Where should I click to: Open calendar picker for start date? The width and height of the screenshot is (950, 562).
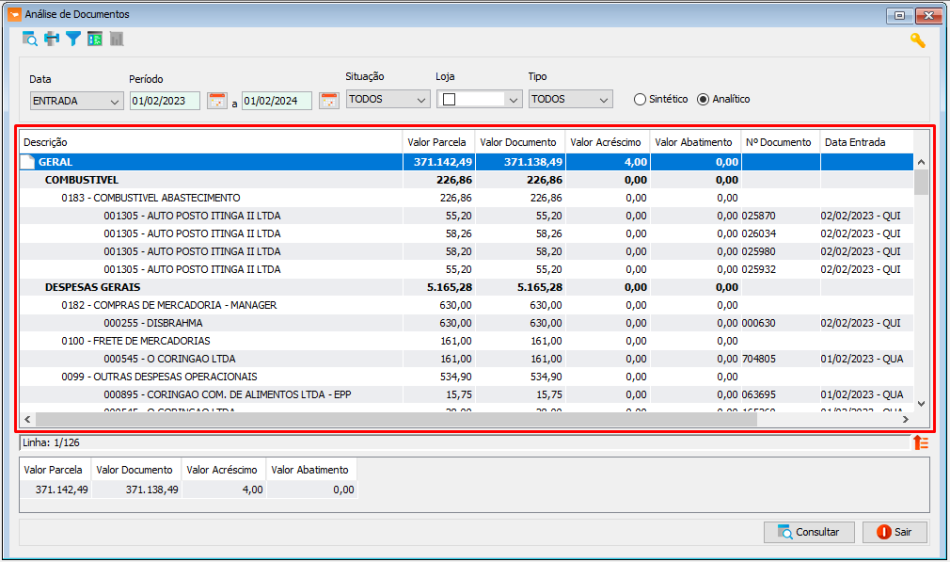[217, 101]
